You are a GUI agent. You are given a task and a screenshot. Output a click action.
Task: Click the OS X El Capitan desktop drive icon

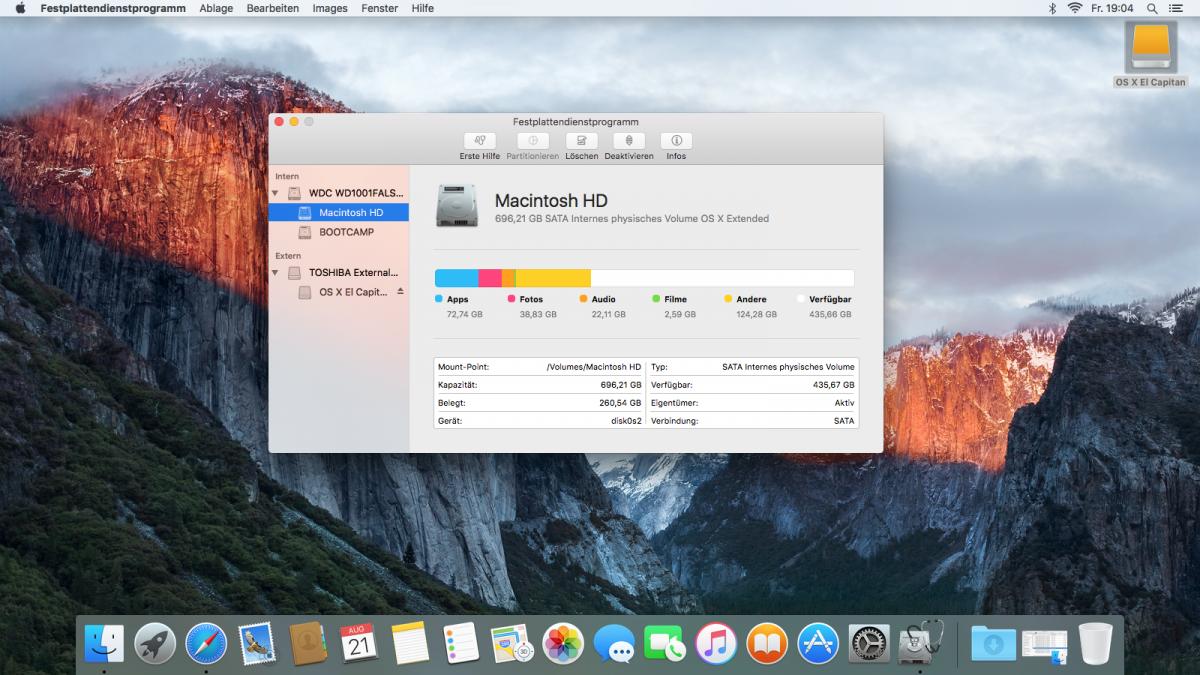coord(1150,48)
